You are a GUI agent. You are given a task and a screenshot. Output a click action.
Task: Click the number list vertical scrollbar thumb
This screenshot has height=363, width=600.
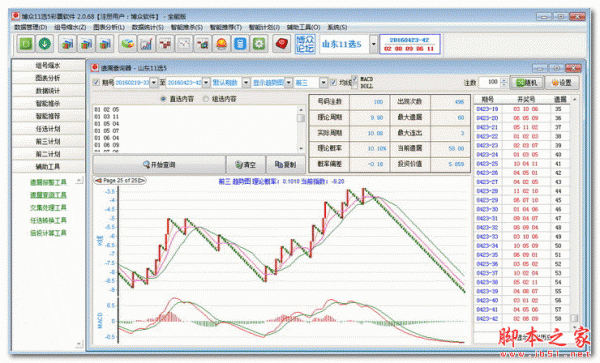301,118
